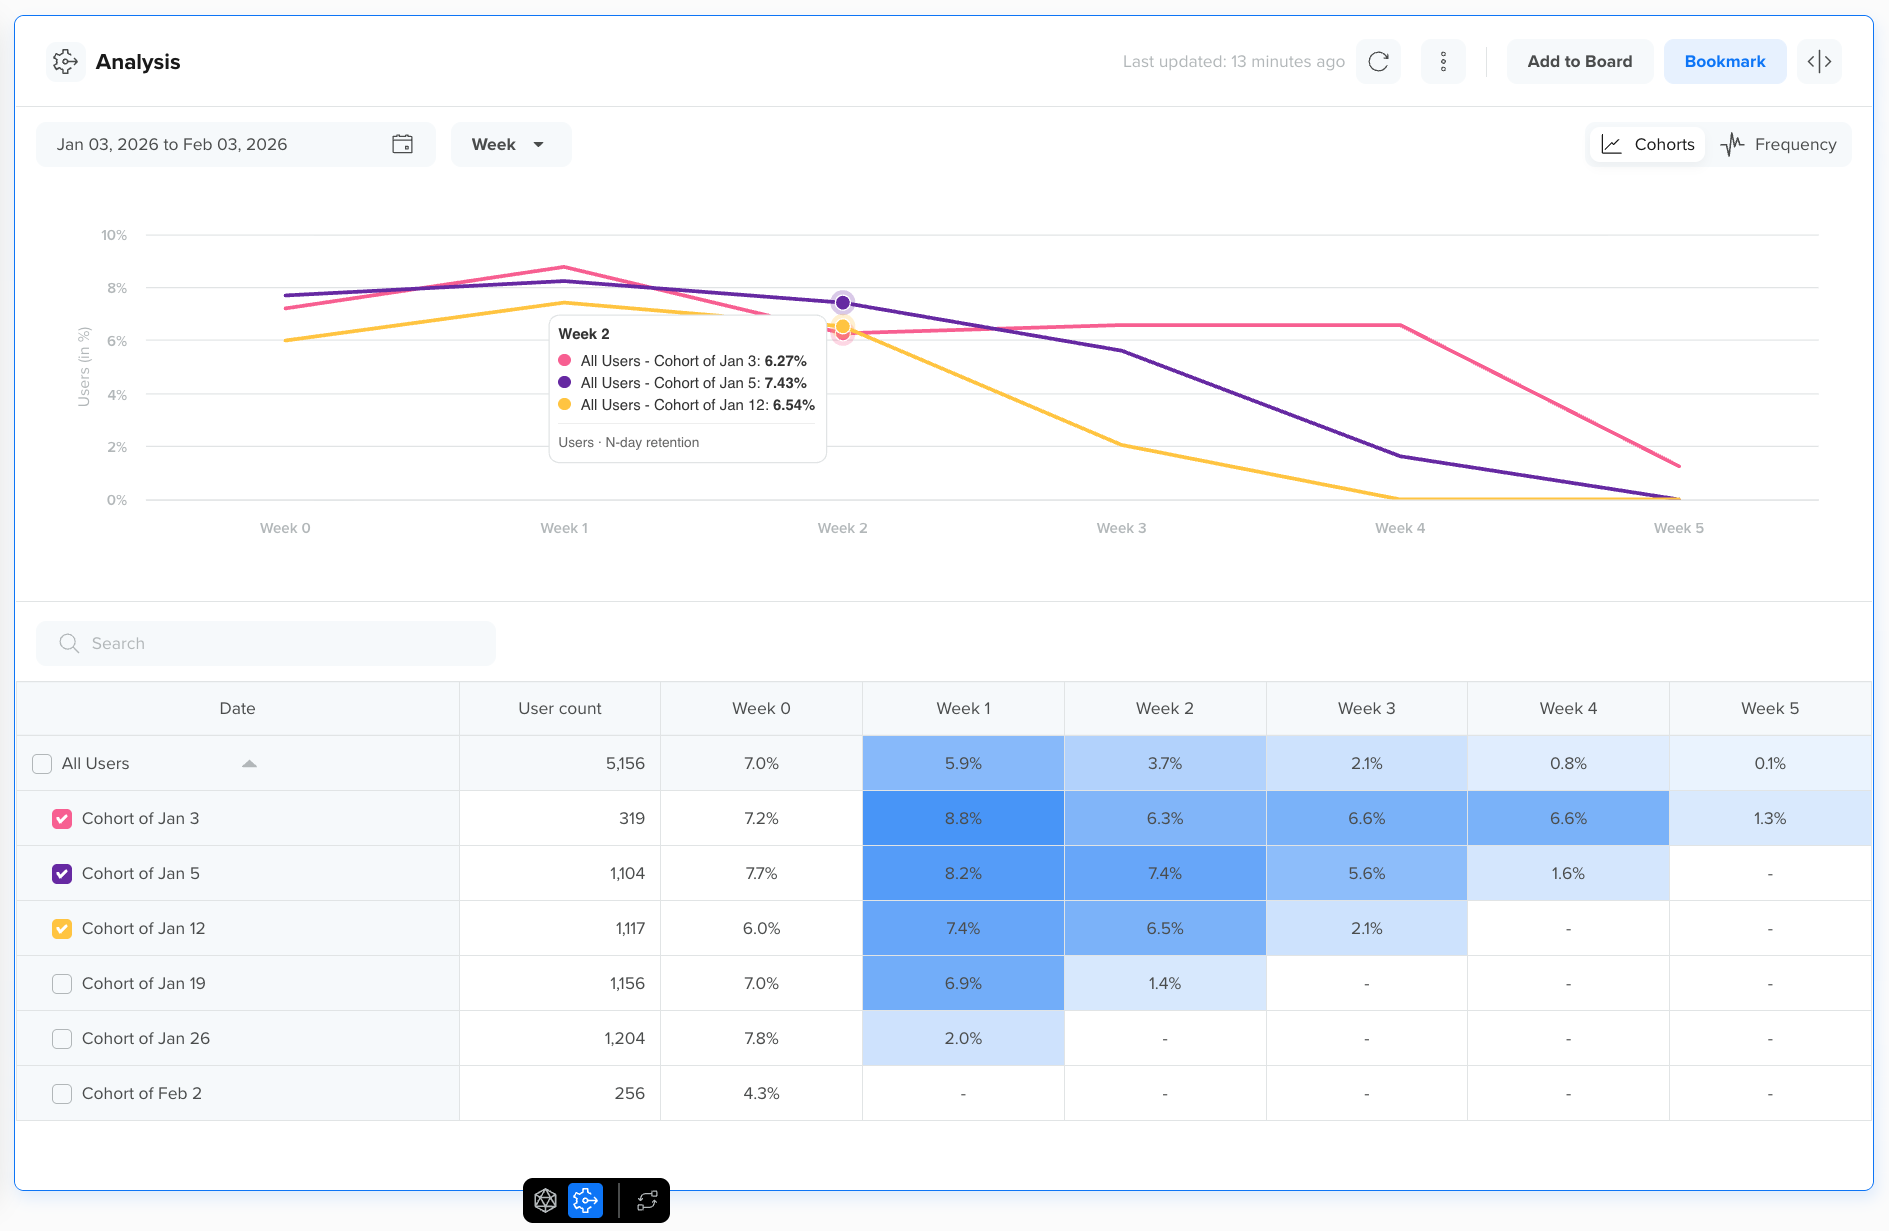The image size is (1889, 1231).
Task: Uncheck the Cohort of Jan 5 checkbox
Action: point(62,874)
